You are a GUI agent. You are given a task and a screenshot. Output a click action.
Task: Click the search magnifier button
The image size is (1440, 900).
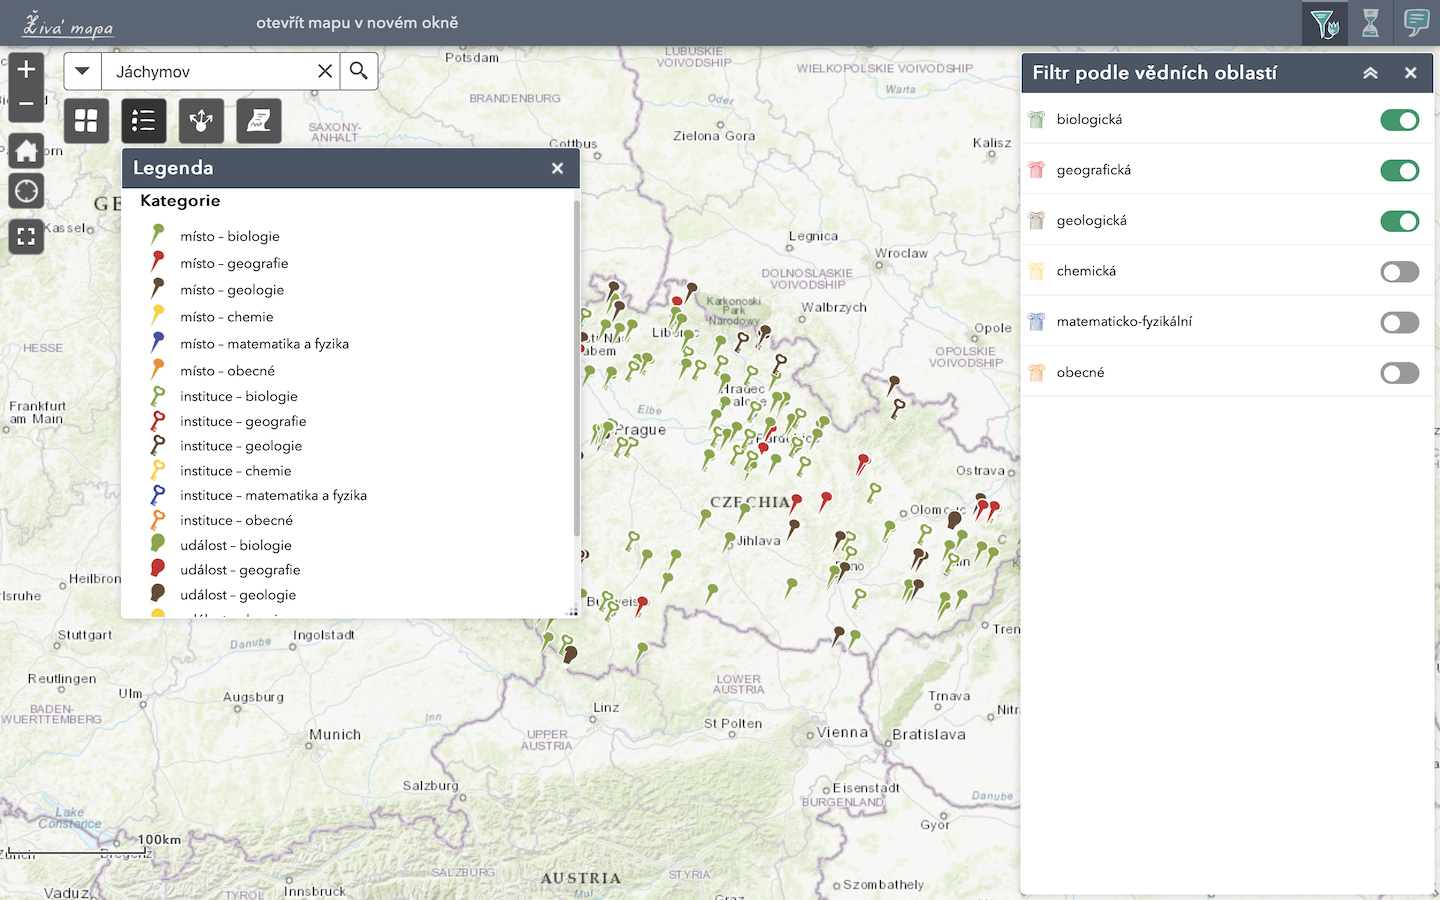(359, 71)
